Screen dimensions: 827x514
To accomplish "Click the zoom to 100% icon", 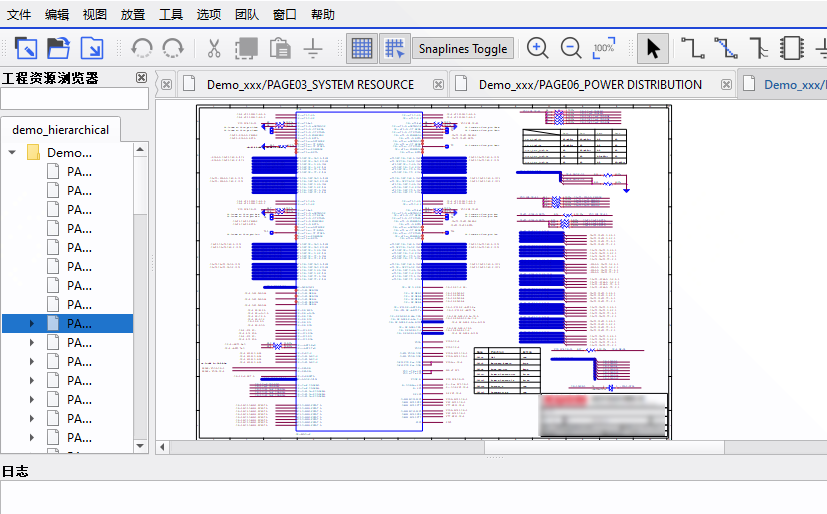I will [x=604, y=48].
